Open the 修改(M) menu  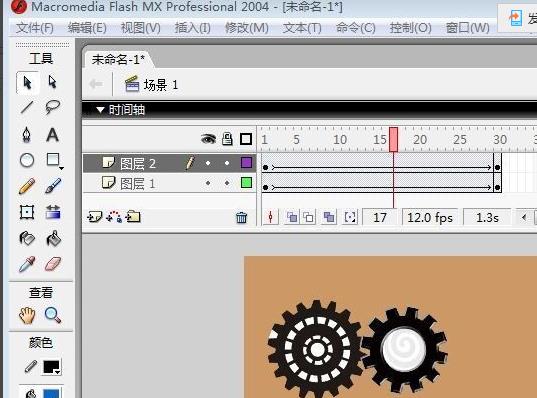[x=247, y=28]
